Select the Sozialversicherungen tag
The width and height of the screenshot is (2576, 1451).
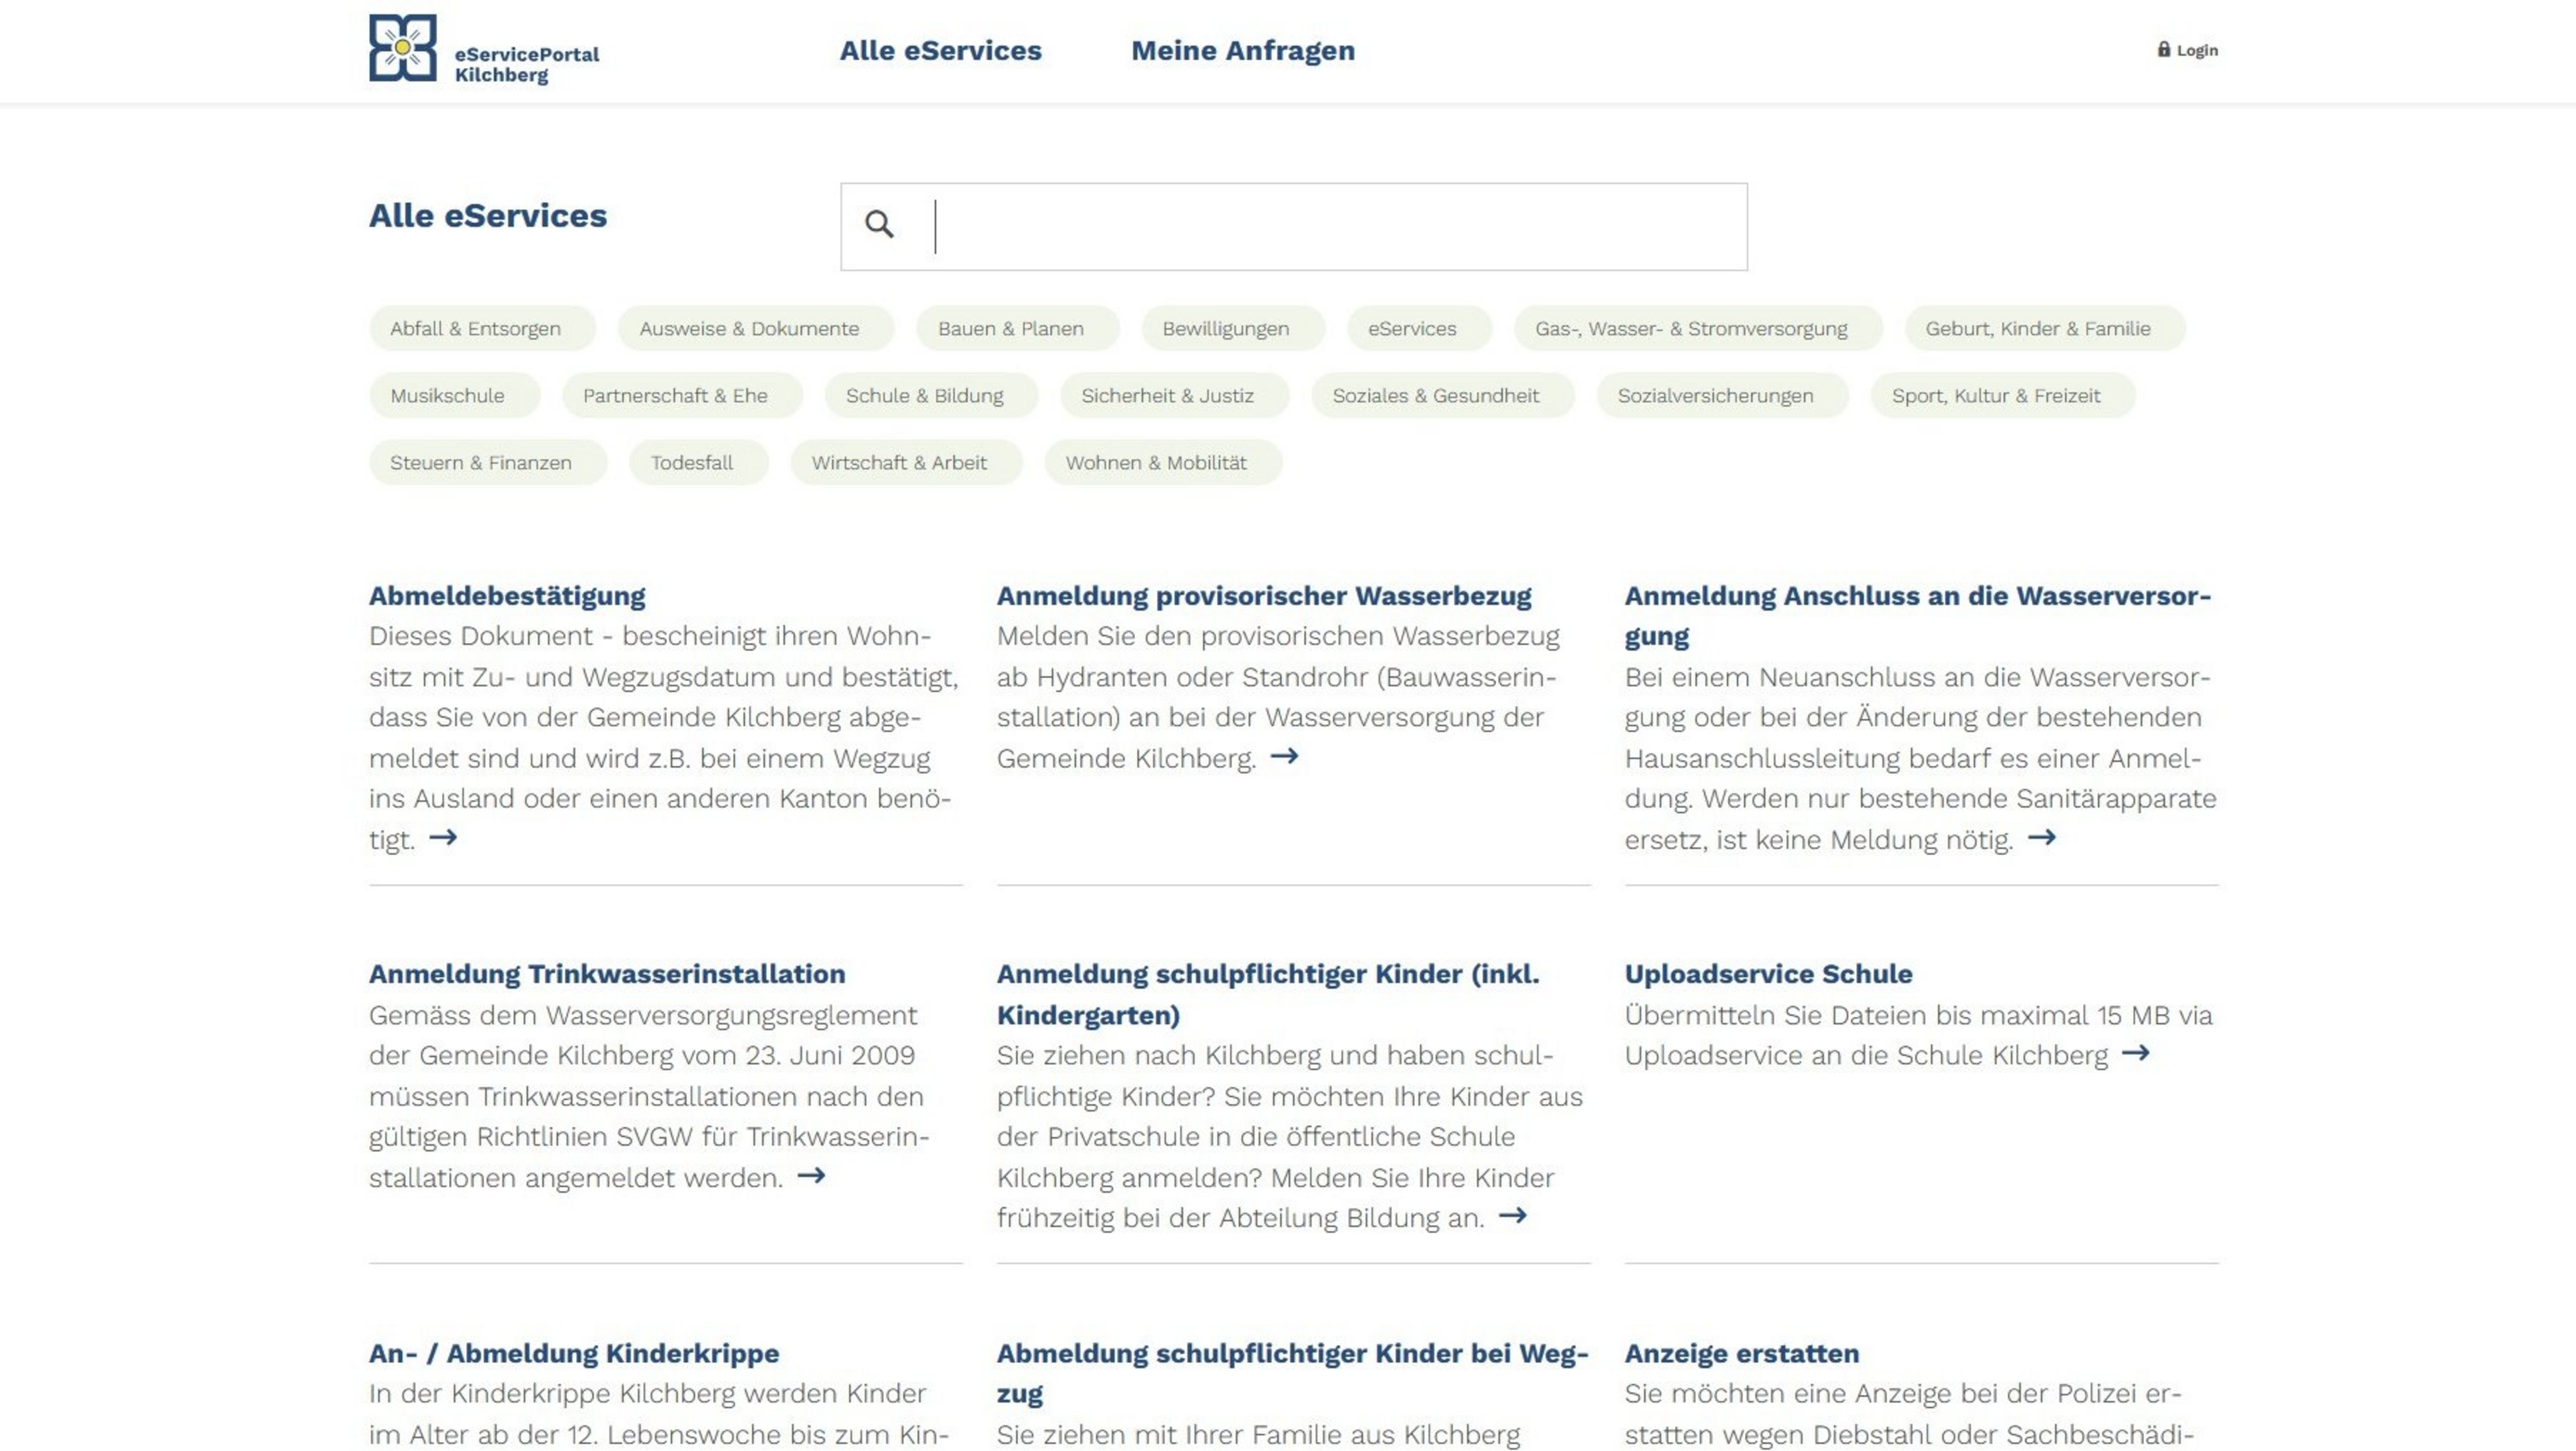point(1722,395)
